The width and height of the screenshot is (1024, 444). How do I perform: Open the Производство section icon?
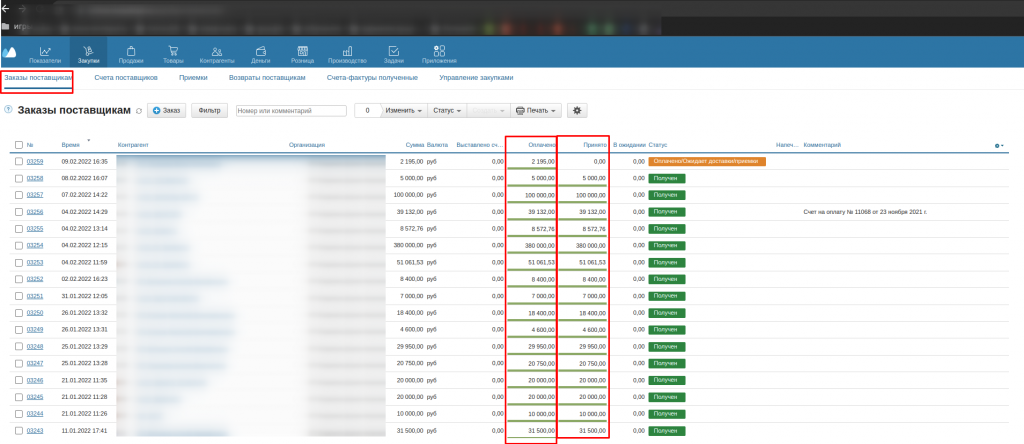coord(347,52)
